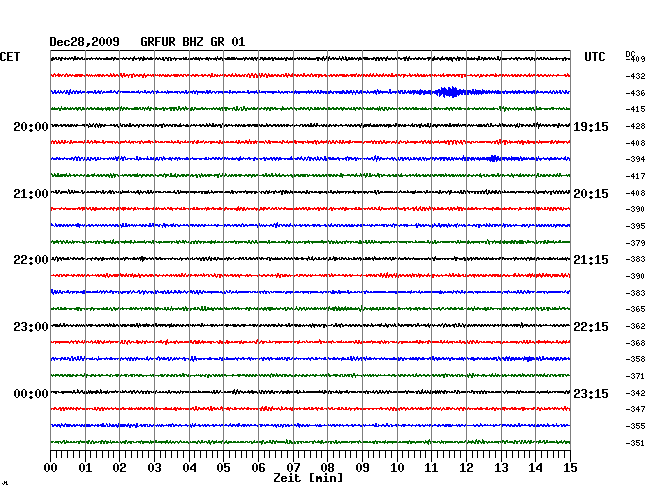Select DC offset value -347
Image resolution: width=650 pixels, height=494 pixels.
[x=635, y=409]
